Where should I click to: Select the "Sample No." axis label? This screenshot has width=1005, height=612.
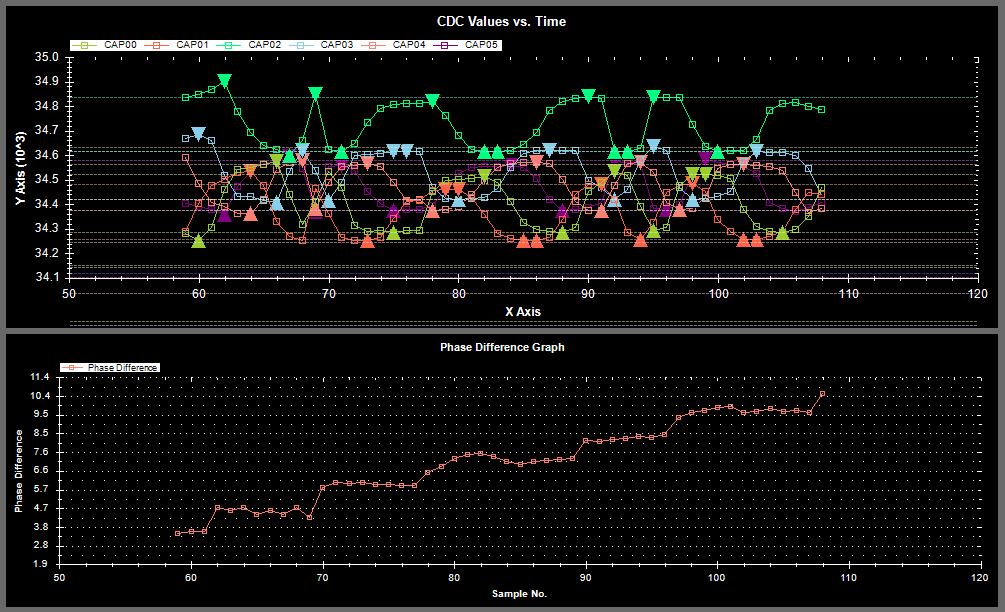coord(519,594)
